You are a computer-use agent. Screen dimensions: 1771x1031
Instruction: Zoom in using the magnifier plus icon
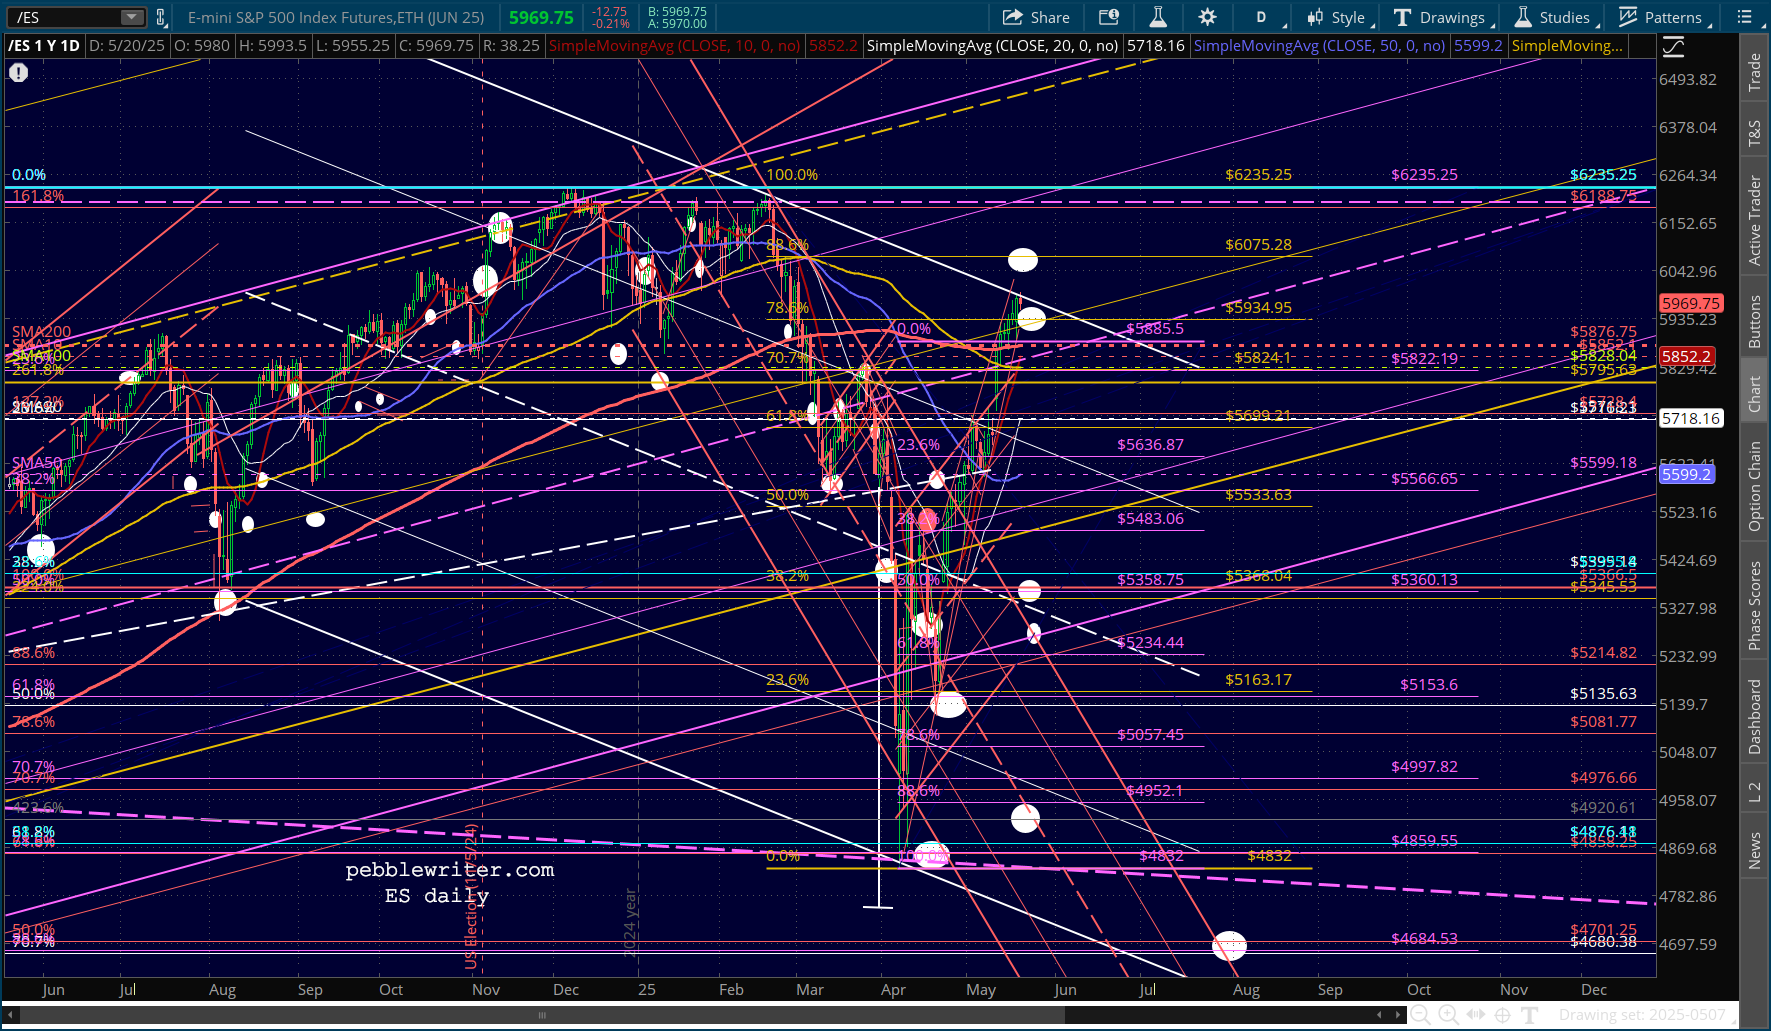click(x=1448, y=1015)
